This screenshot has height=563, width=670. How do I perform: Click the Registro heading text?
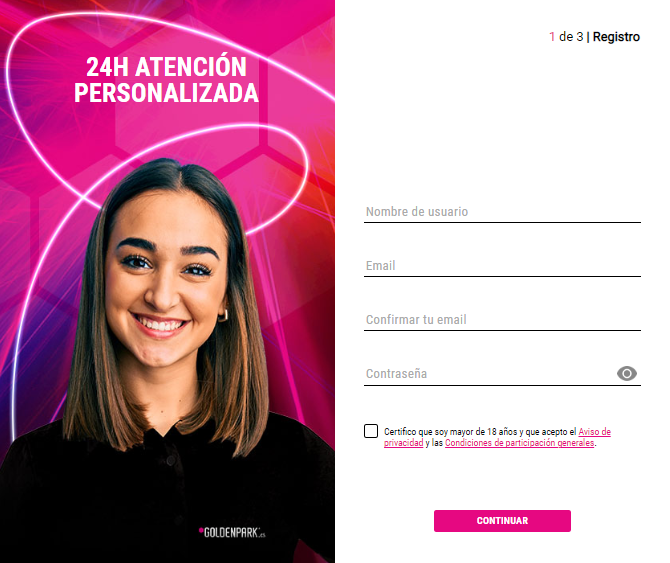pos(616,37)
